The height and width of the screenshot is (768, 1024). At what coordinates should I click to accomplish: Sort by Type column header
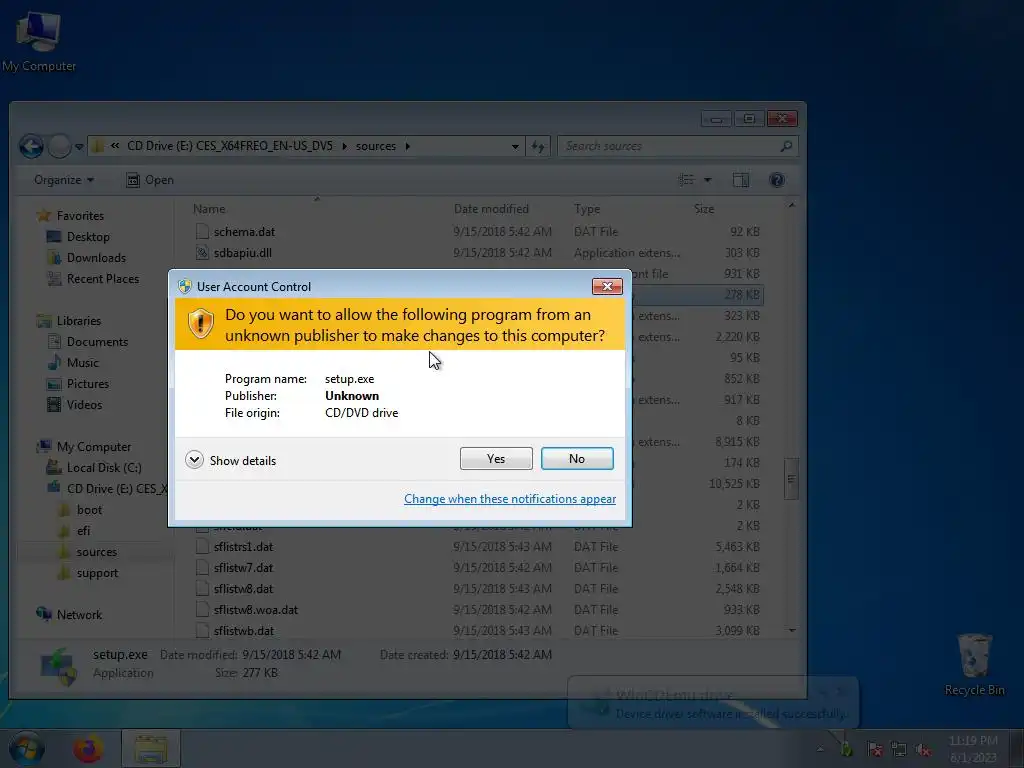[586, 209]
